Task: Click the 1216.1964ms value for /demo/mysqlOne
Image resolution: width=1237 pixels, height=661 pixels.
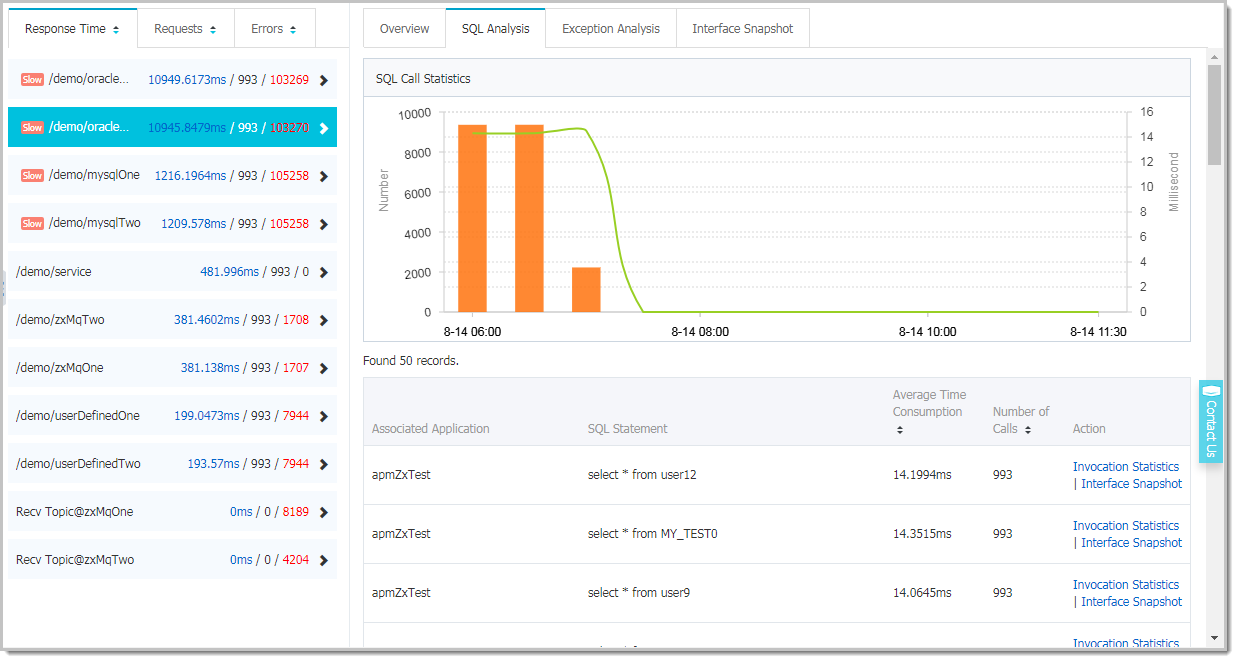Action: [190, 176]
